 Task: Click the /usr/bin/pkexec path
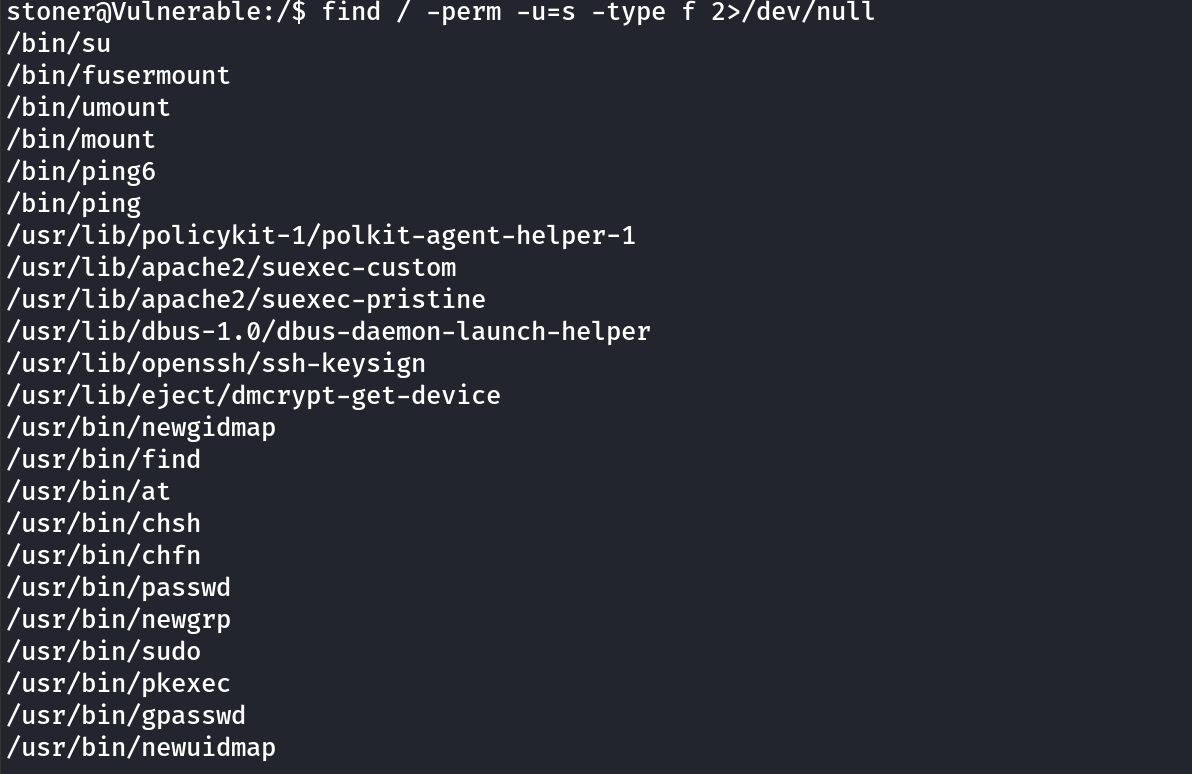(x=118, y=684)
